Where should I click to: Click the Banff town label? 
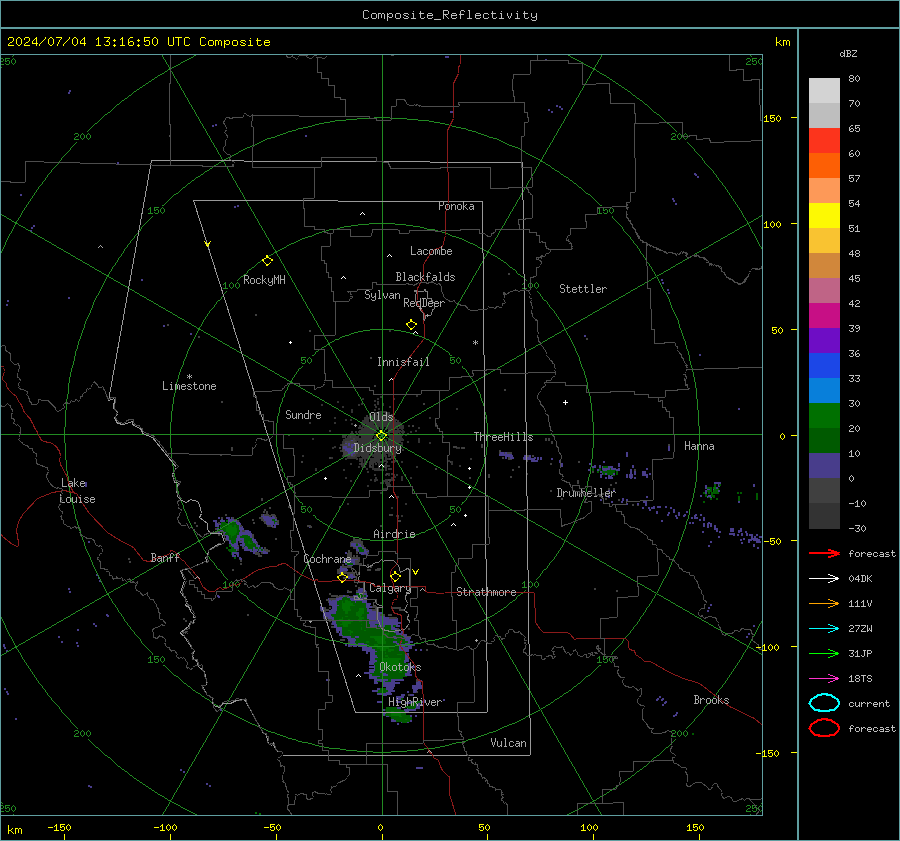tap(165, 557)
